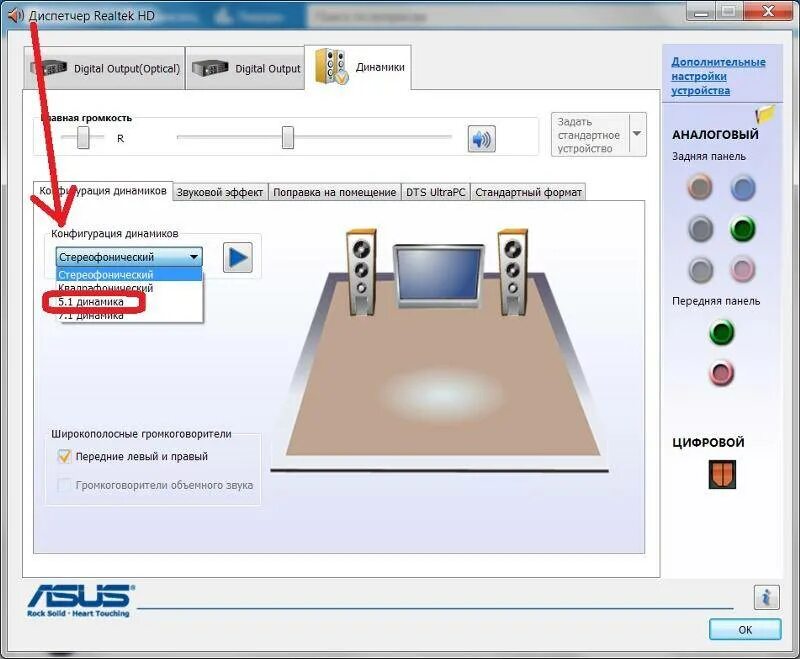Switch to Динамики tab
Image resolution: width=800 pixels, height=659 pixels.
pyautogui.click(x=358, y=67)
